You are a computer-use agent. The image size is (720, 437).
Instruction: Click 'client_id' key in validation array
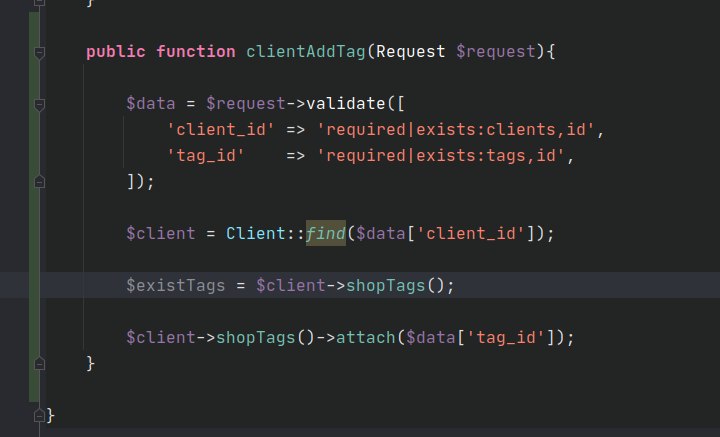point(221,130)
